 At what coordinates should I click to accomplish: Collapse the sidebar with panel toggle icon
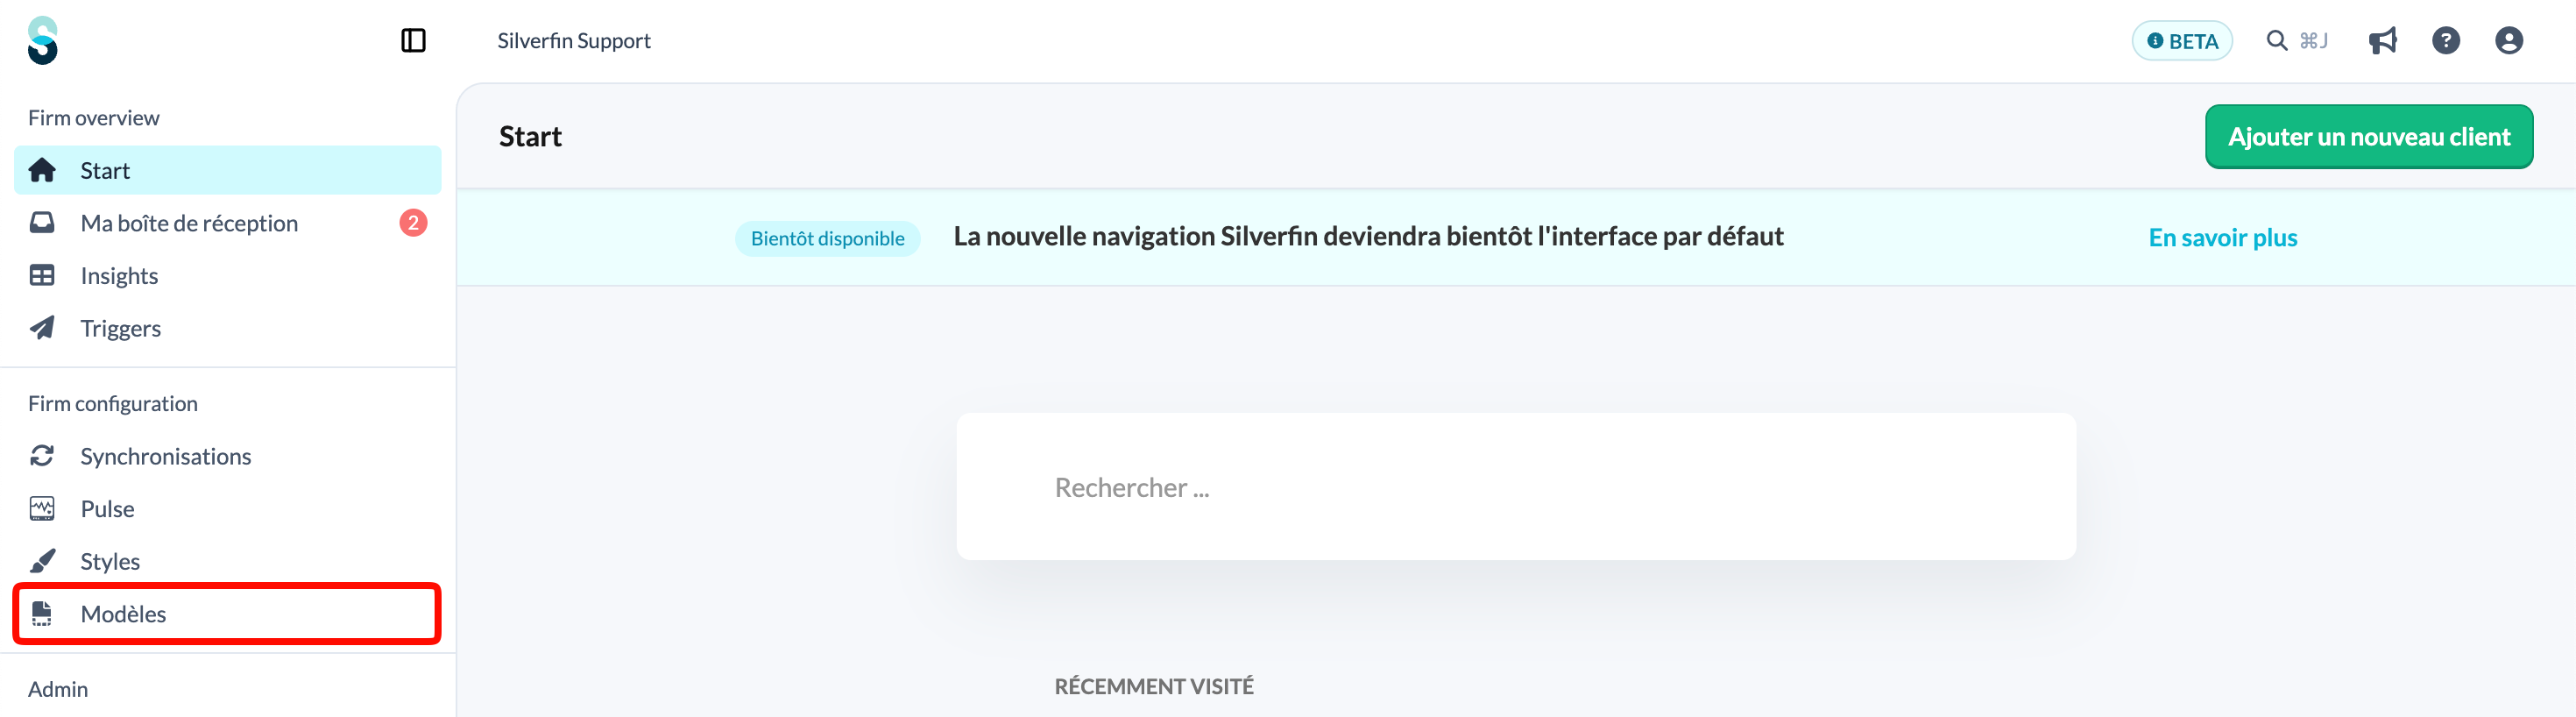(413, 40)
